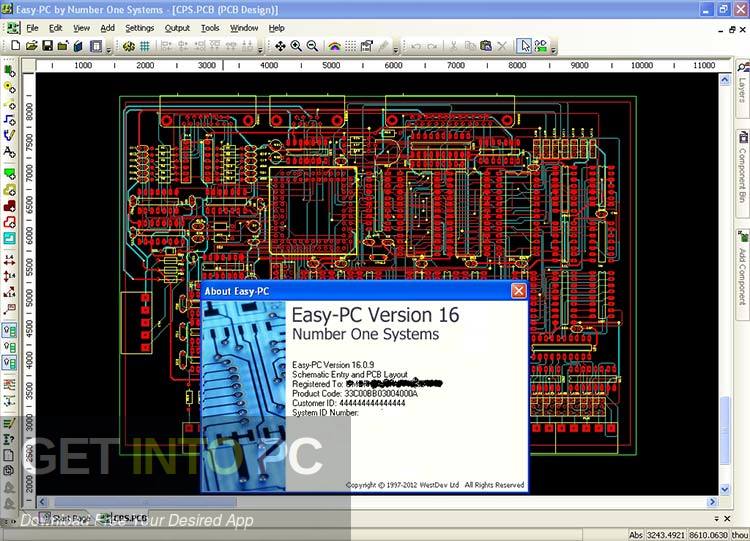Open the Output menu
Viewport: 750px width, 541px height.
click(x=177, y=28)
